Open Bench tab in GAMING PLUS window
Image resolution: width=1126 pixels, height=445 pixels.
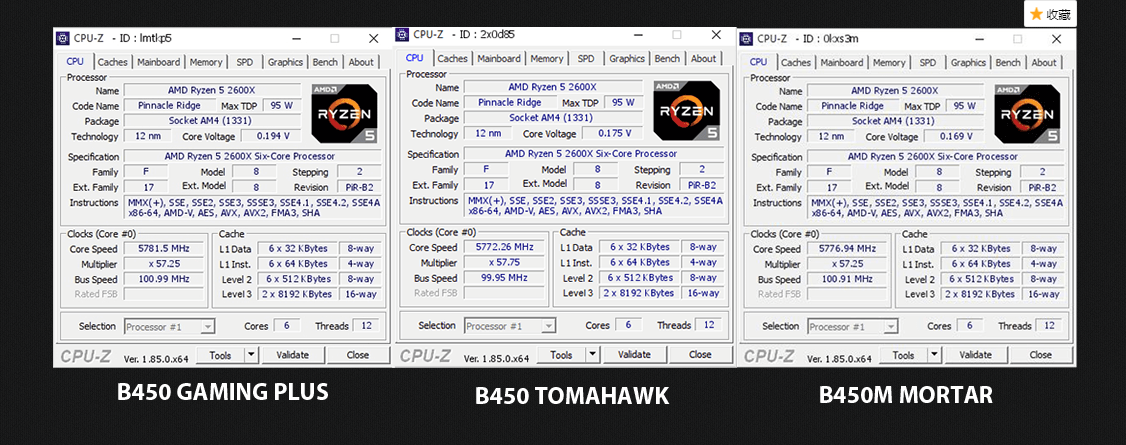click(x=325, y=62)
